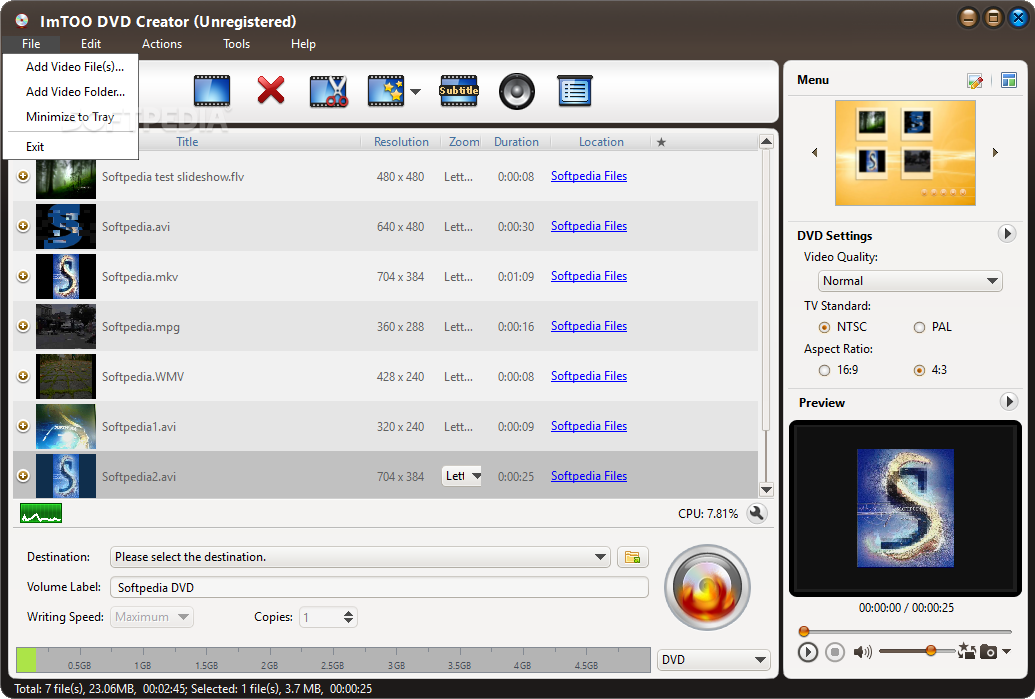This screenshot has width=1035, height=699.
Task: Open Softpedia Files link for Softpedia.mkv
Action: tap(589, 276)
